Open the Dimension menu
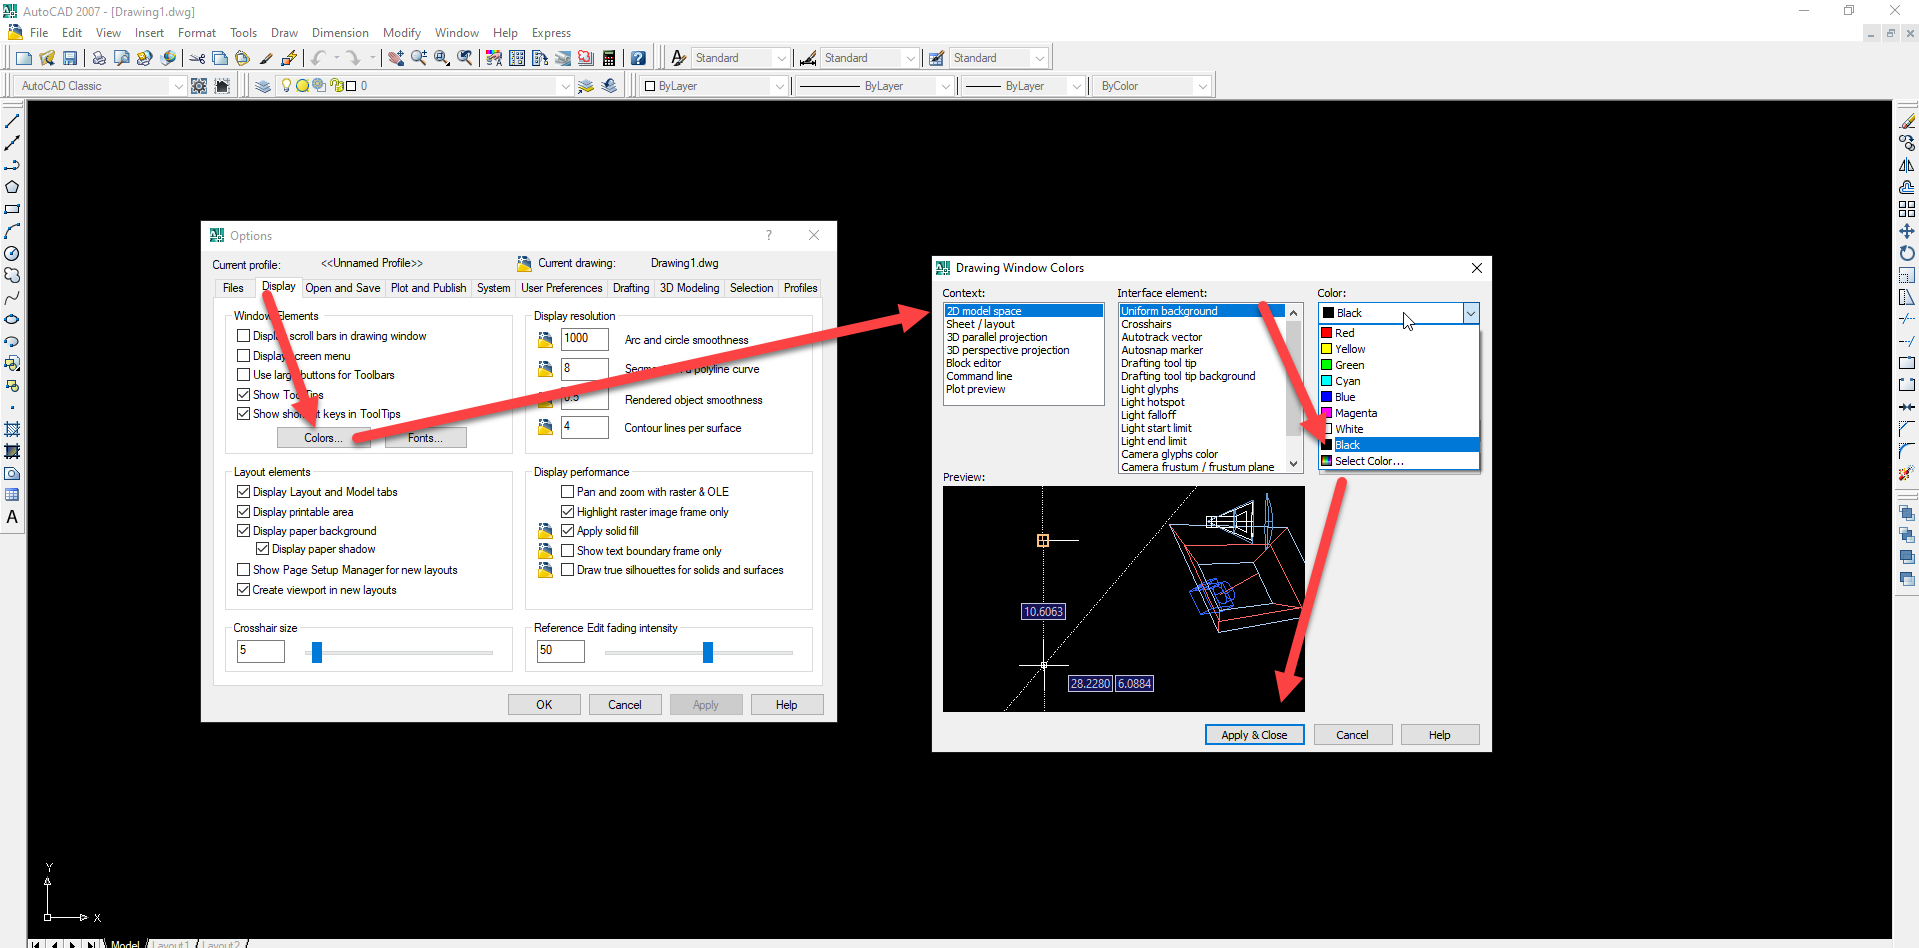 [x=340, y=33]
